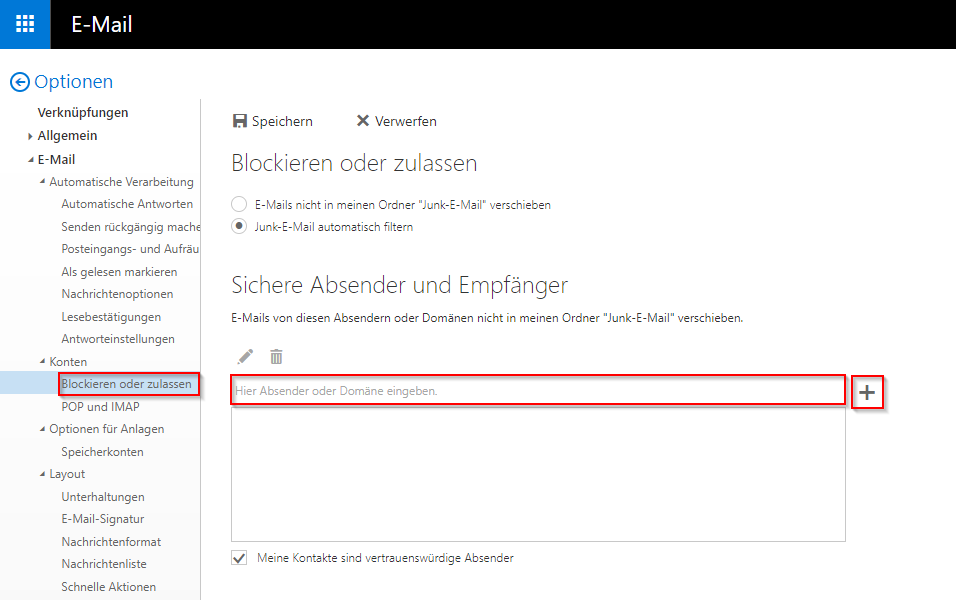Click the back arrow next to Optionen

19,83
